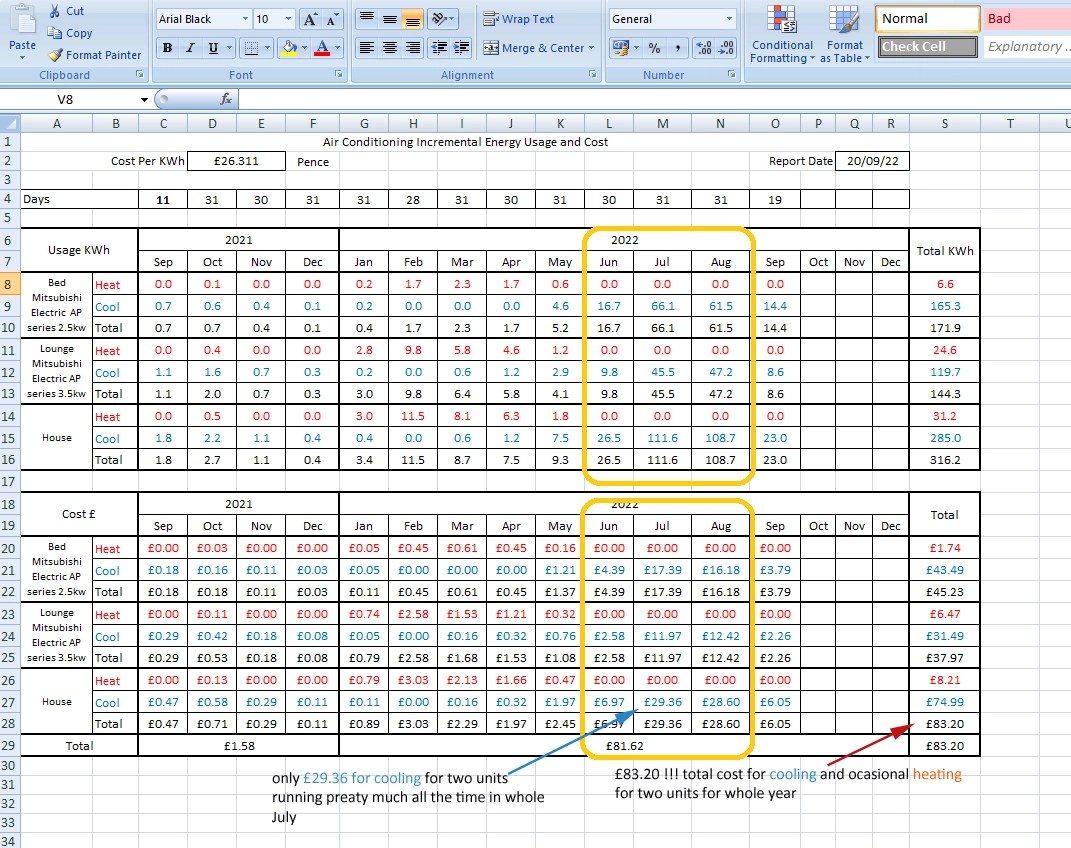Image resolution: width=1071 pixels, height=848 pixels.
Task: Apply the Bad cell style
Action: pyautogui.click(x=1026, y=19)
